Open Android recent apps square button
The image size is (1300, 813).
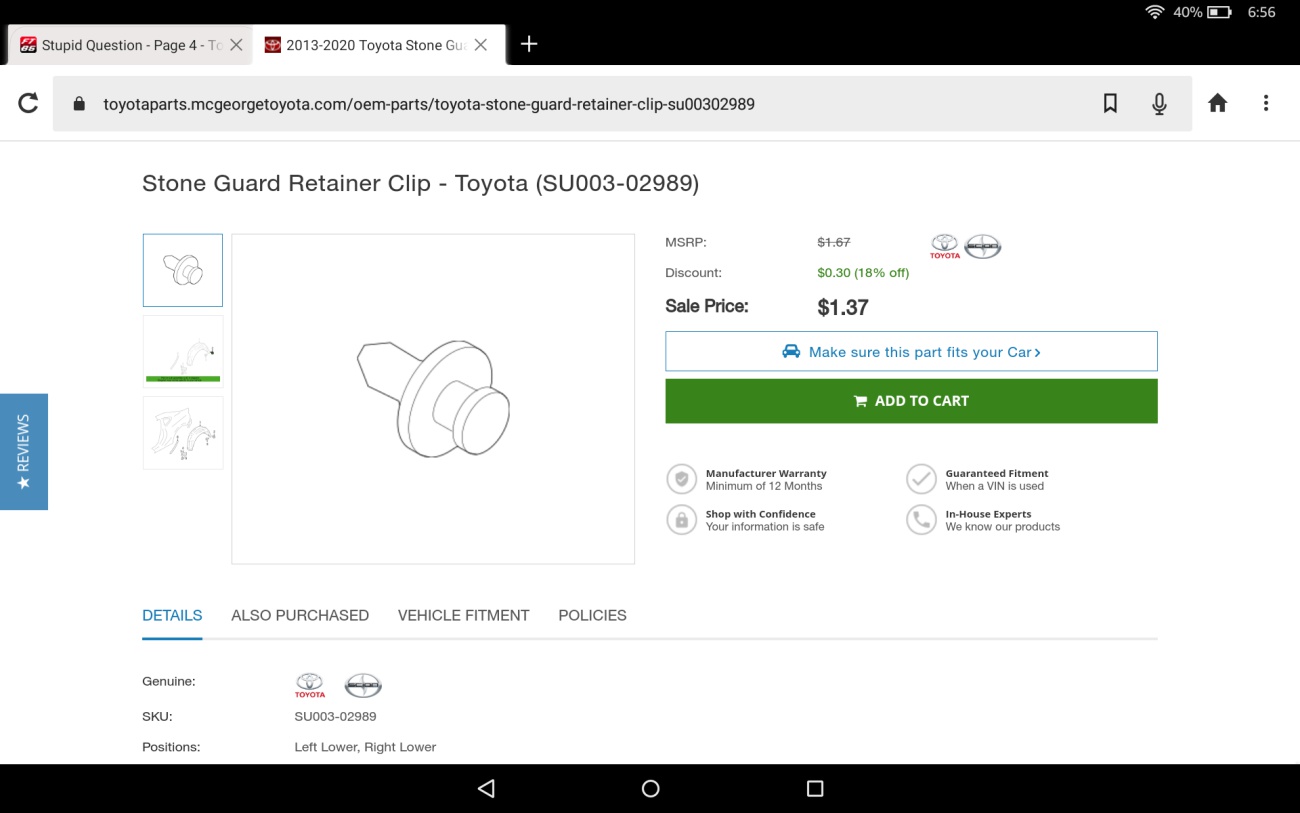click(814, 789)
